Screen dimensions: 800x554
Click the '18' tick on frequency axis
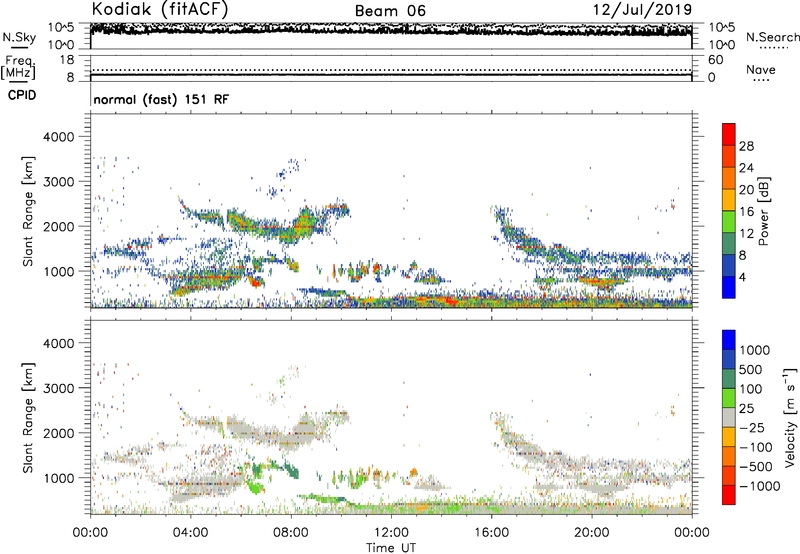pyautogui.click(x=67, y=60)
